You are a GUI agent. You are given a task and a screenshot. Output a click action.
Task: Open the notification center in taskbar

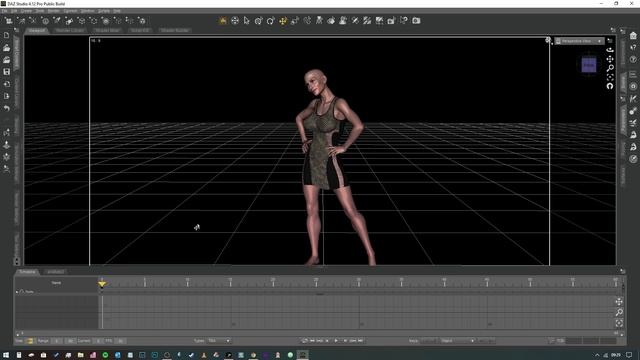coord(629,355)
